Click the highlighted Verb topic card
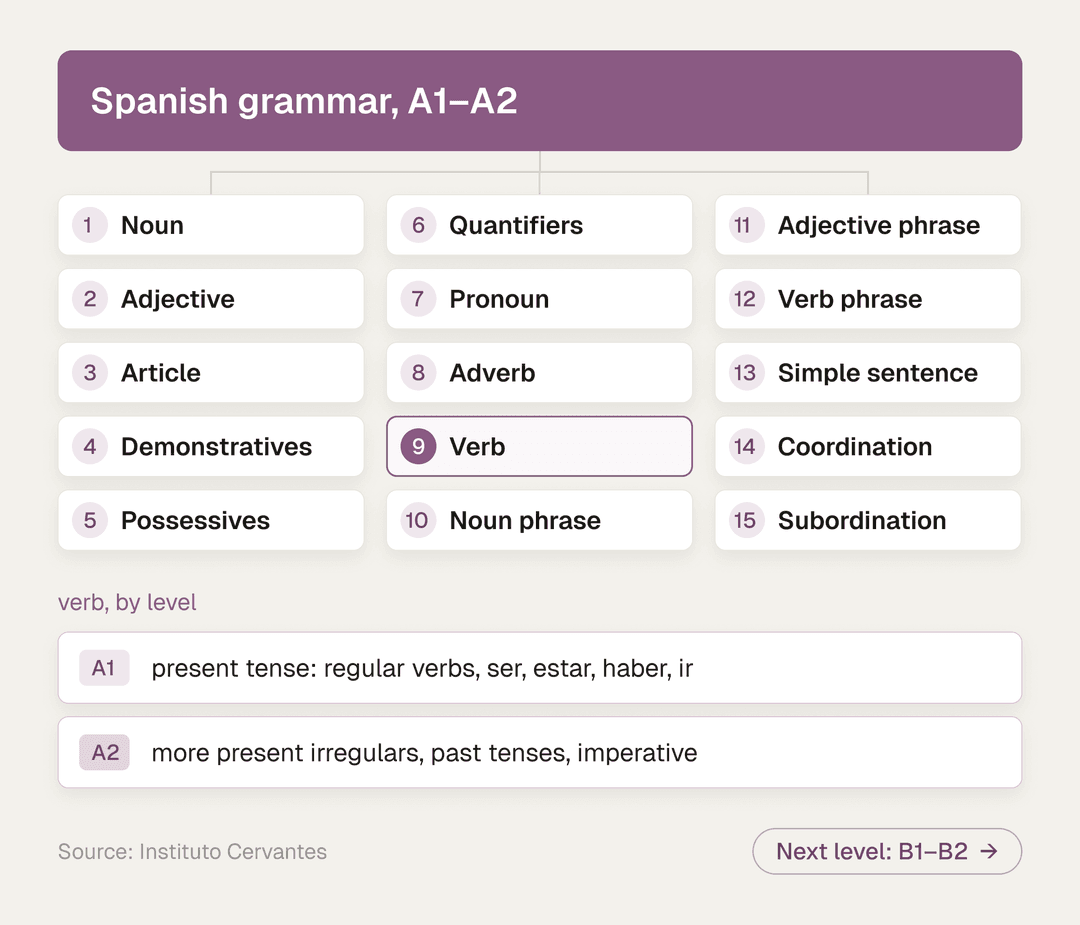 point(539,446)
